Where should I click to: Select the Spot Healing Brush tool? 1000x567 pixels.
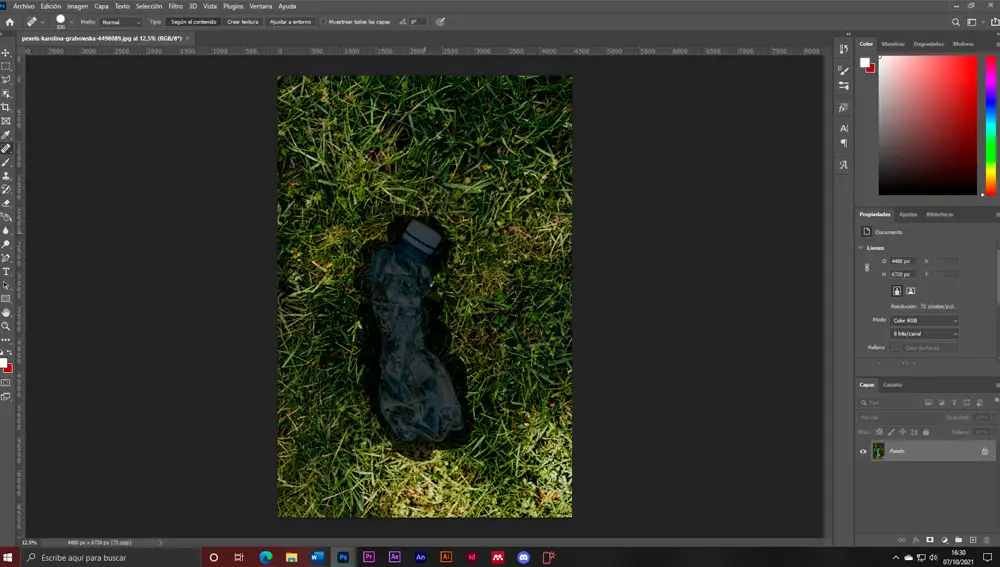(x=6, y=149)
